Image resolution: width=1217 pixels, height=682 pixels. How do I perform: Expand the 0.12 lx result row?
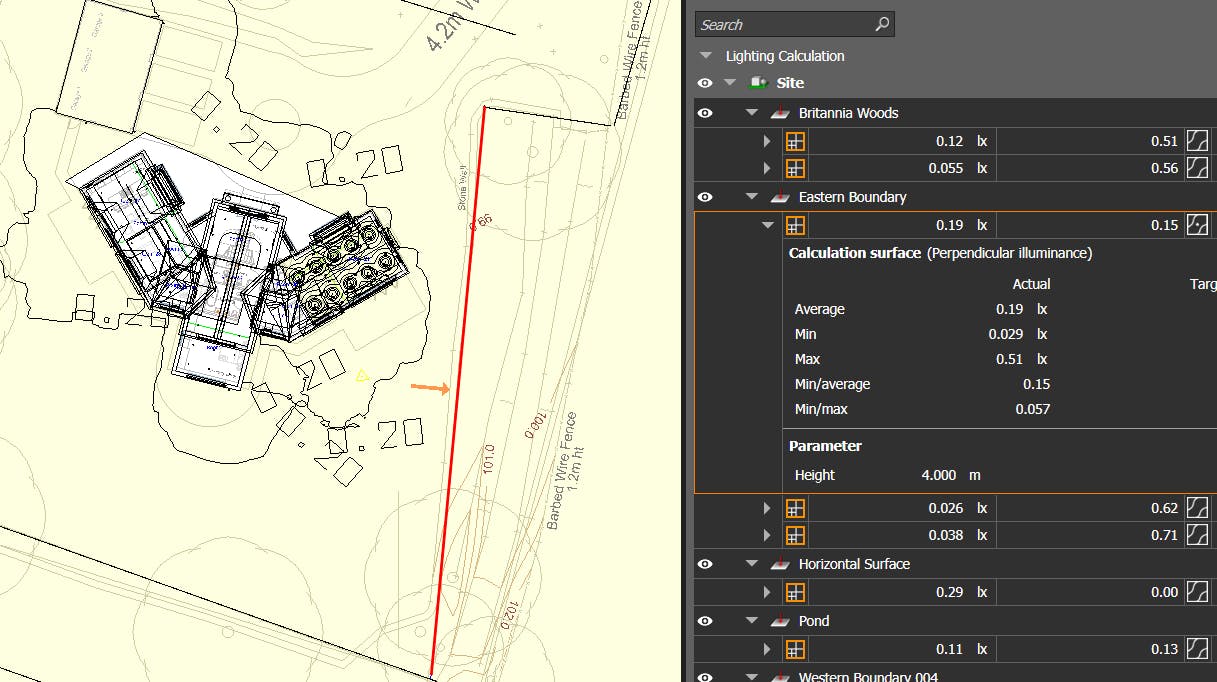point(768,141)
